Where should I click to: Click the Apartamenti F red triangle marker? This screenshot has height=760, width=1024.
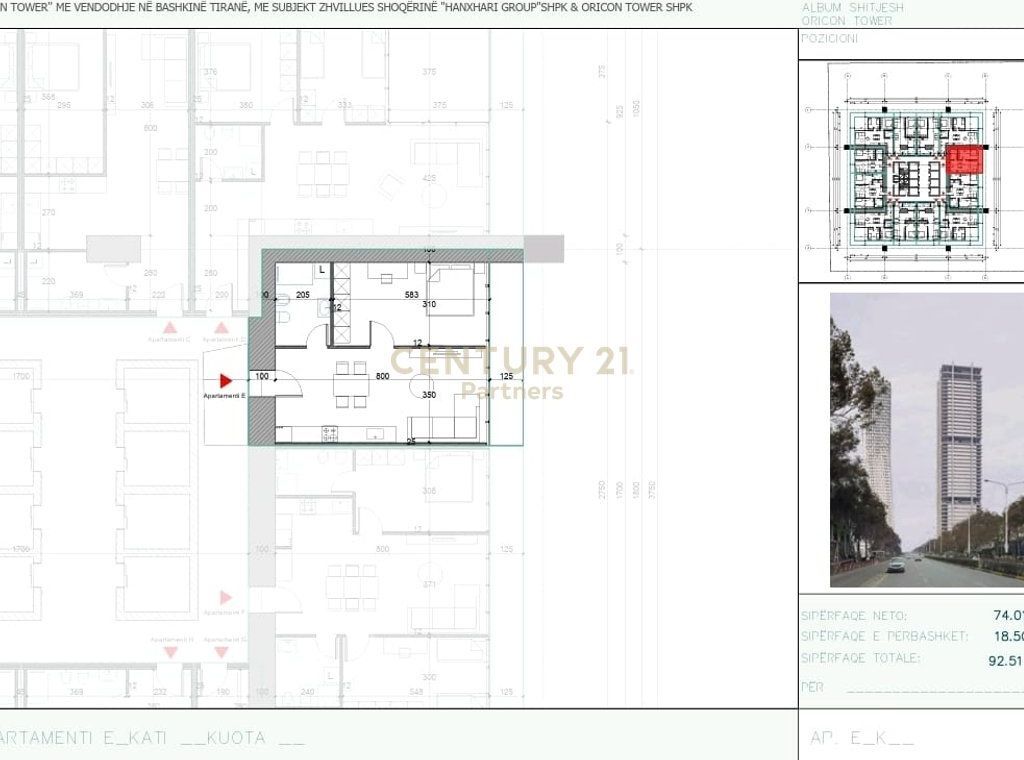(x=225, y=597)
